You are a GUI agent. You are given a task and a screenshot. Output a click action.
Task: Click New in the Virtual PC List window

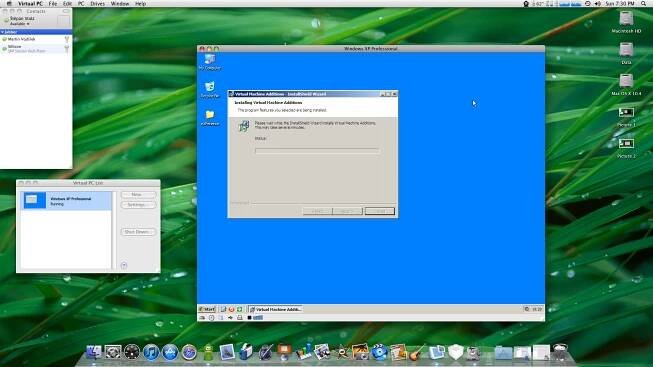[138, 195]
